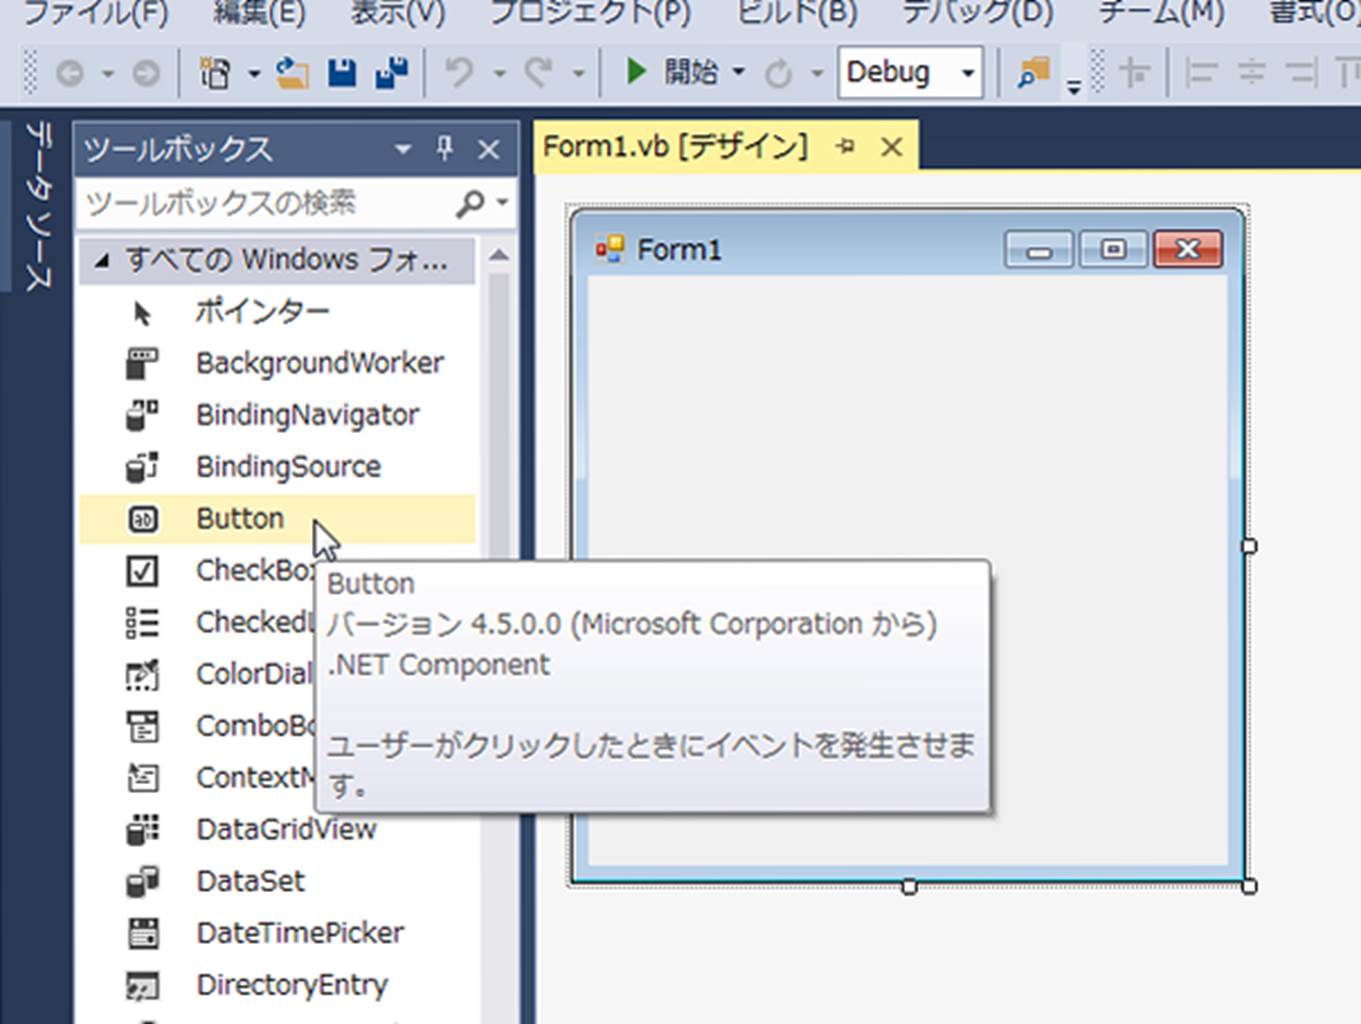Image resolution: width=1361 pixels, height=1024 pixels.
Task: Open the ビルド(B) menu
Action: click(796, 13)
